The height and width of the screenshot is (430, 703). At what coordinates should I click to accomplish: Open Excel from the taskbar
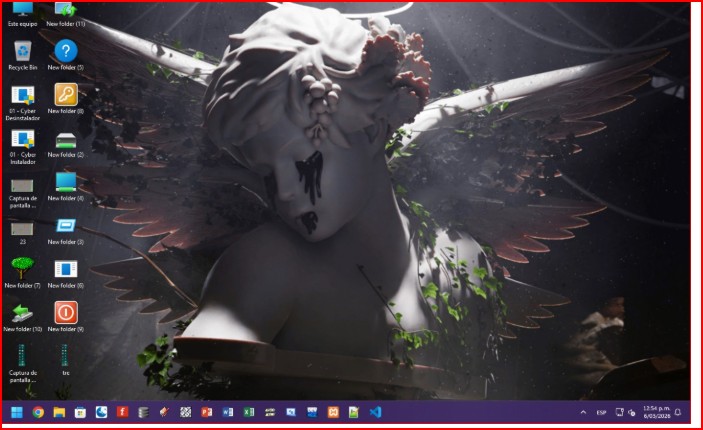[248, 412]
